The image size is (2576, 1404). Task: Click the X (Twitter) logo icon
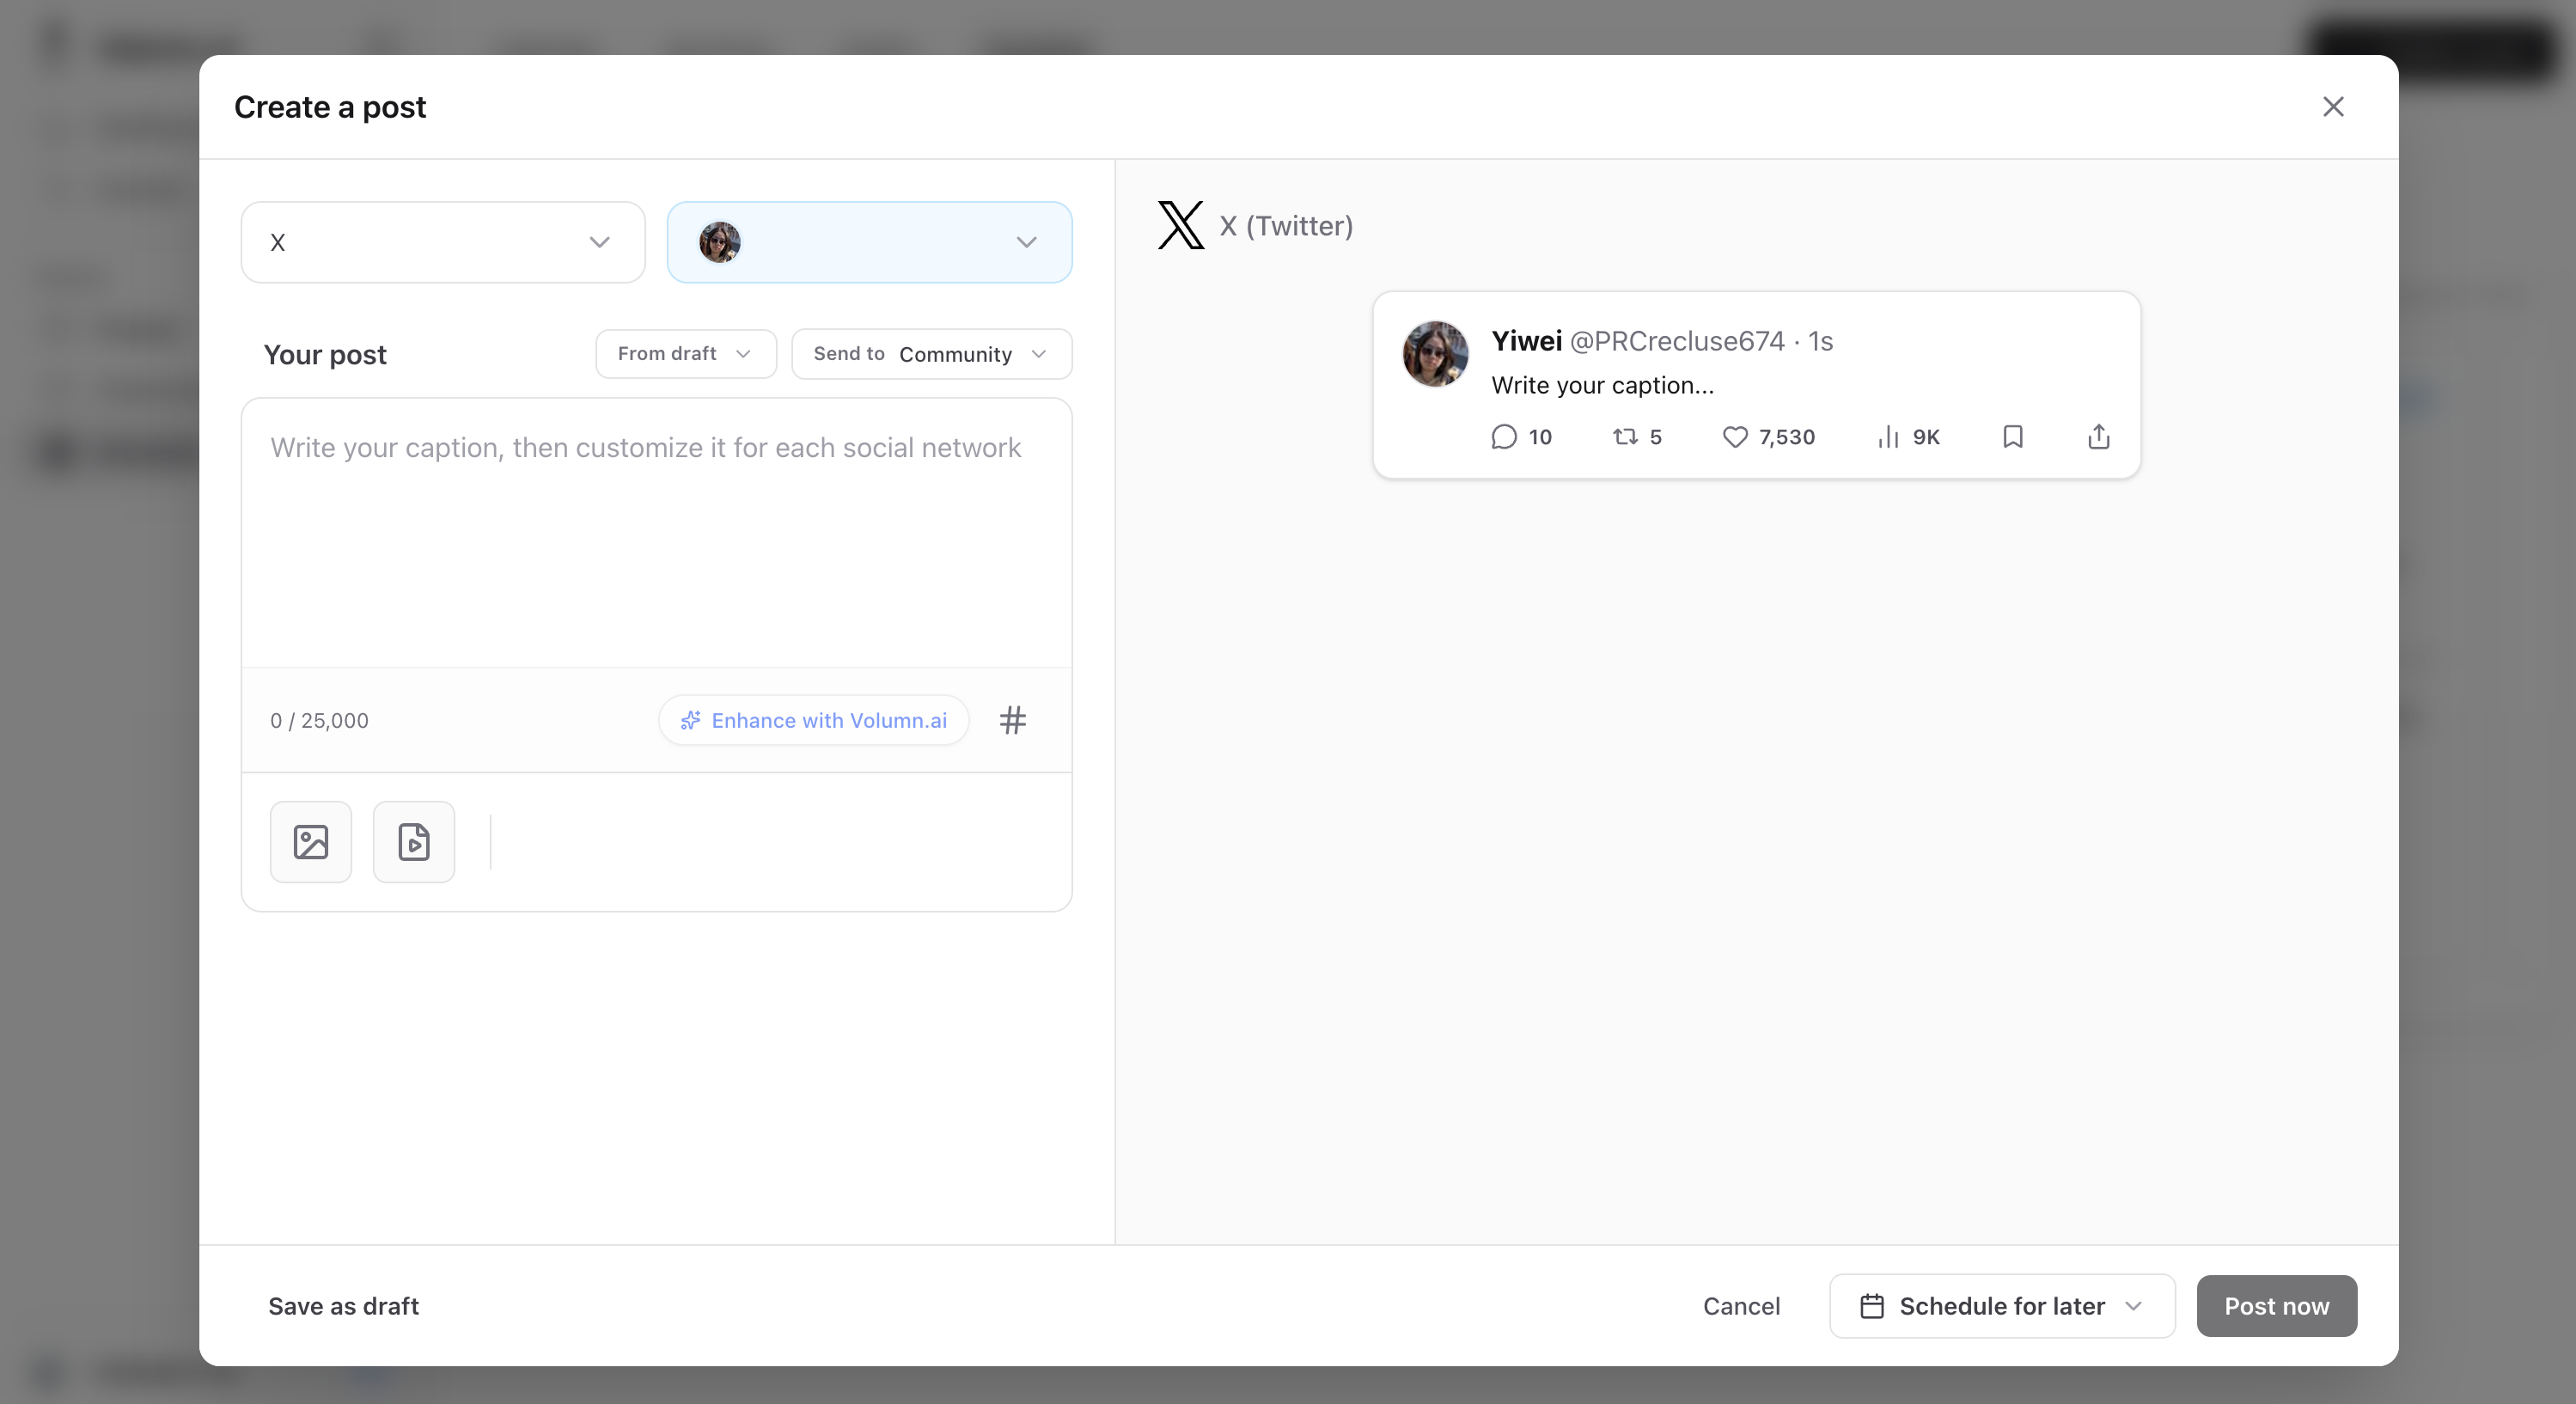point(1180,225)
